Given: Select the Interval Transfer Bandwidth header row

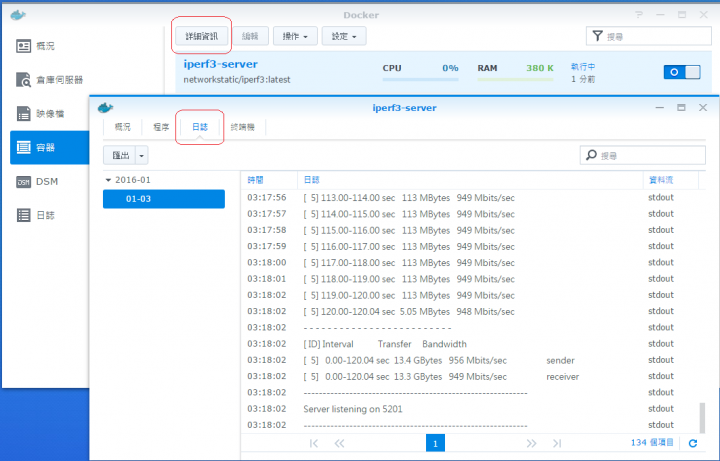Looking at the screenshot, I should coord(471,344).
